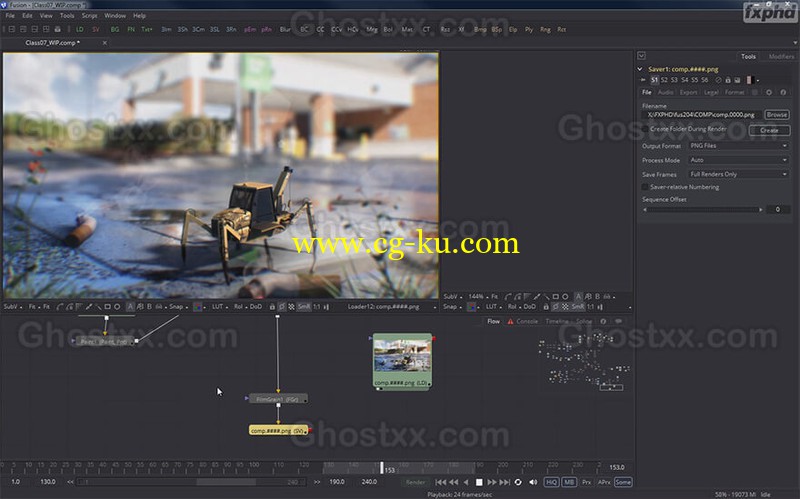Click the info icon beside Spline tab

(603, 321)
